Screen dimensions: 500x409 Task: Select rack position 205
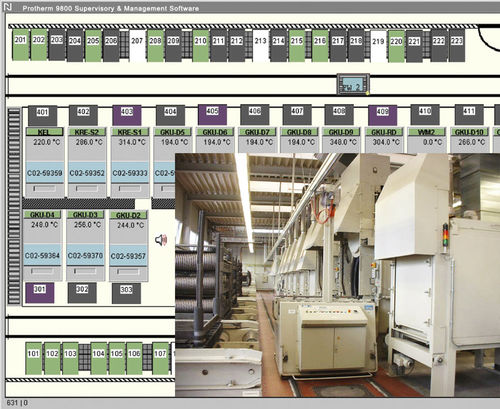click(93, 46)
